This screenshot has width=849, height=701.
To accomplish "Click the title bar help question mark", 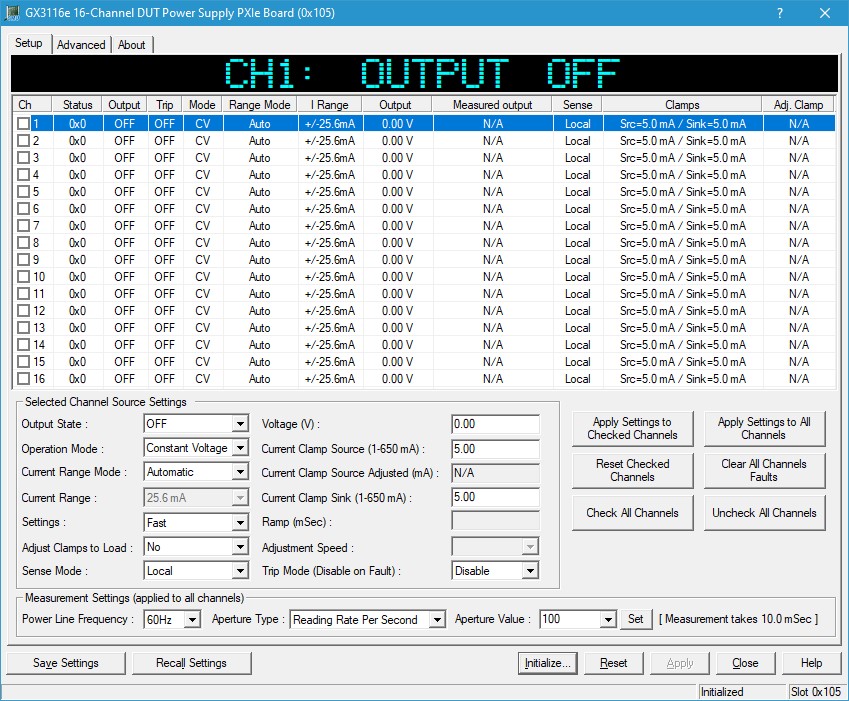I will (779, 14).
